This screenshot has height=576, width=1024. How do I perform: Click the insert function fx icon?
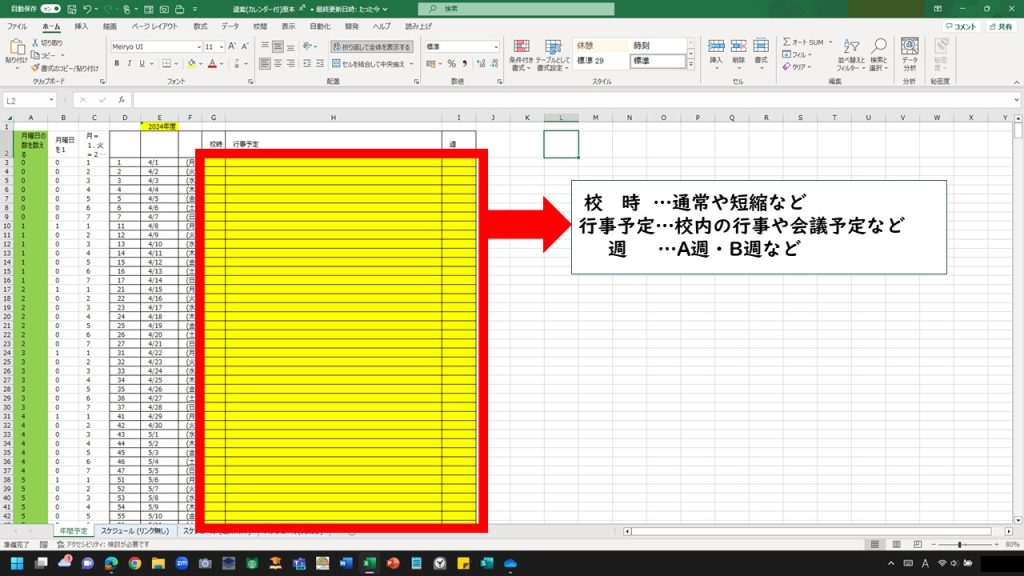pyautogui.click(x=122, y=100)
